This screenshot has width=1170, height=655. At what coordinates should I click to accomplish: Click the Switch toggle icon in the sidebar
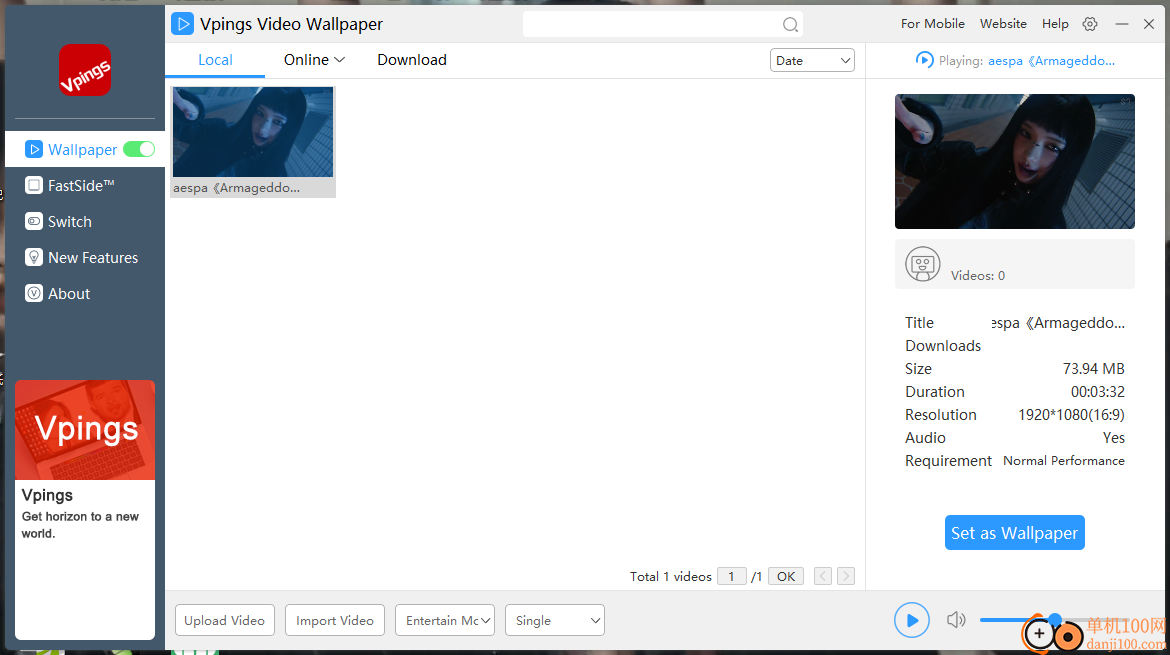34,222
